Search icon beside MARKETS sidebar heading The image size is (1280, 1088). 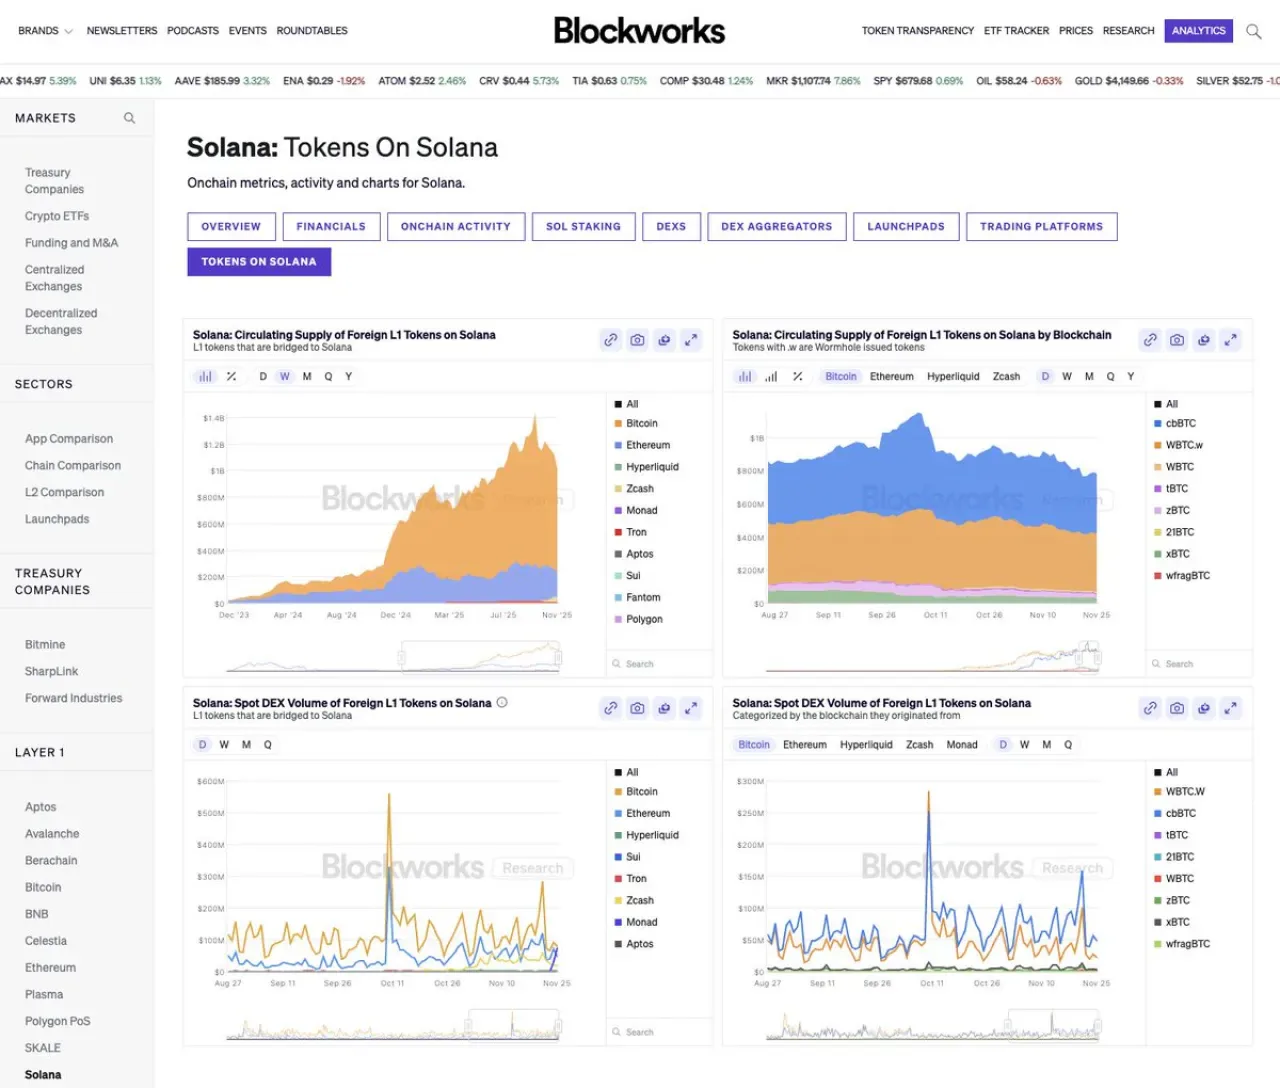tap(129, 118)
